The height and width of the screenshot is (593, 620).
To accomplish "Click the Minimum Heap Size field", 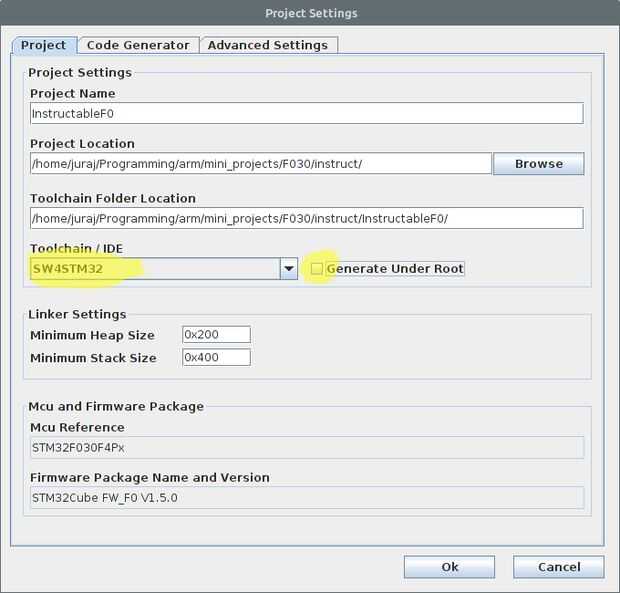I will (x=216, y=335).
